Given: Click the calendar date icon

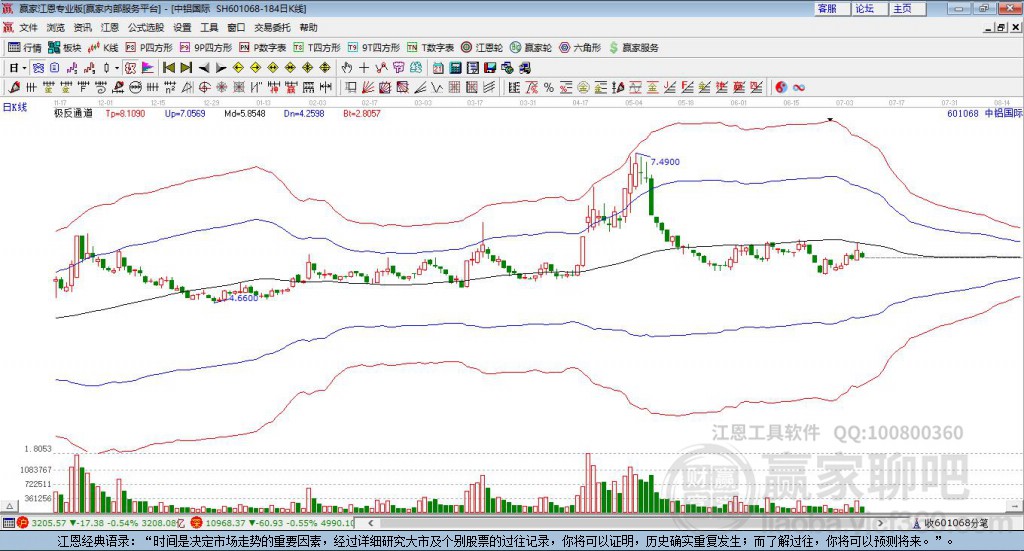Looking at the screenshot, I should coord(438,68).
